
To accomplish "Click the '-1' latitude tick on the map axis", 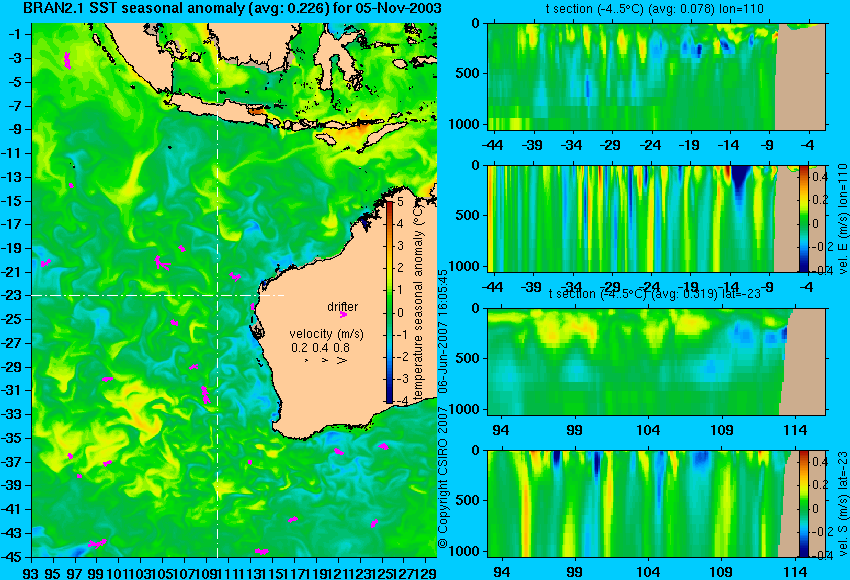I will (x=15, y=34).
